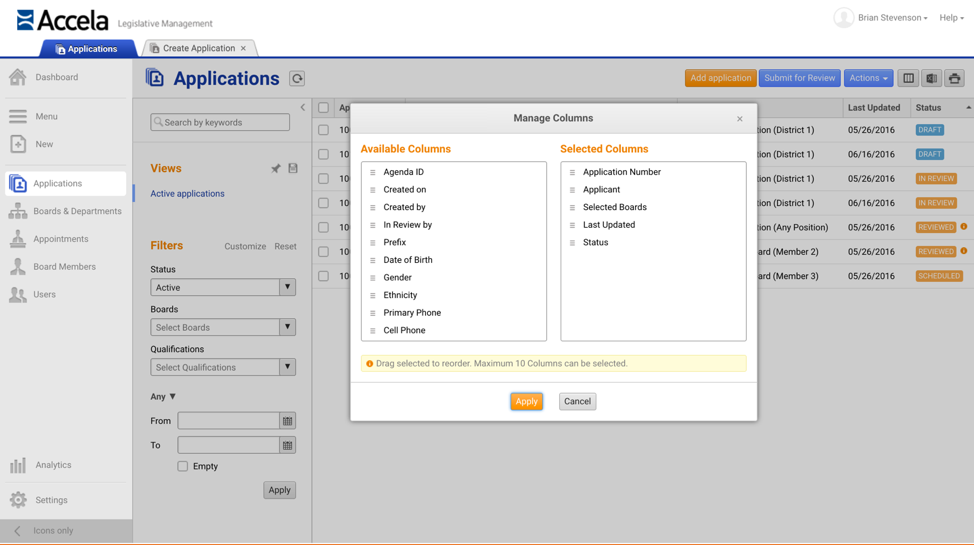Open the Brian Stevenson user menu
This screenshot has height=545, width=974.
893,17
